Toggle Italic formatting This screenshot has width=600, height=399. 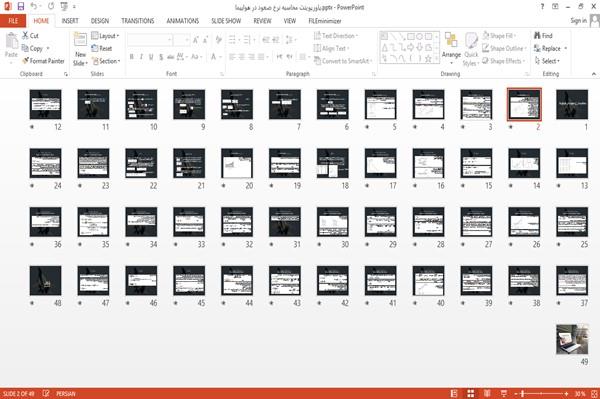click(x=141, y=57)
